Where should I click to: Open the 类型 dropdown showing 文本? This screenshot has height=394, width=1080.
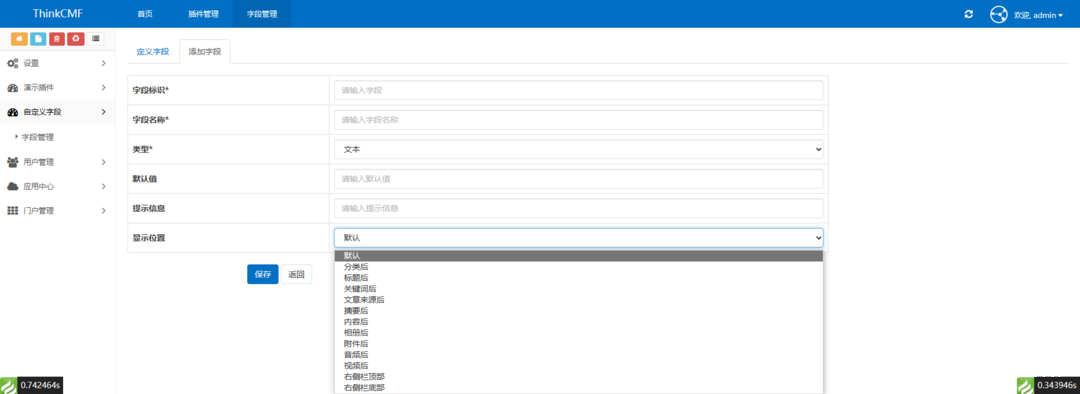click(579, 149)
